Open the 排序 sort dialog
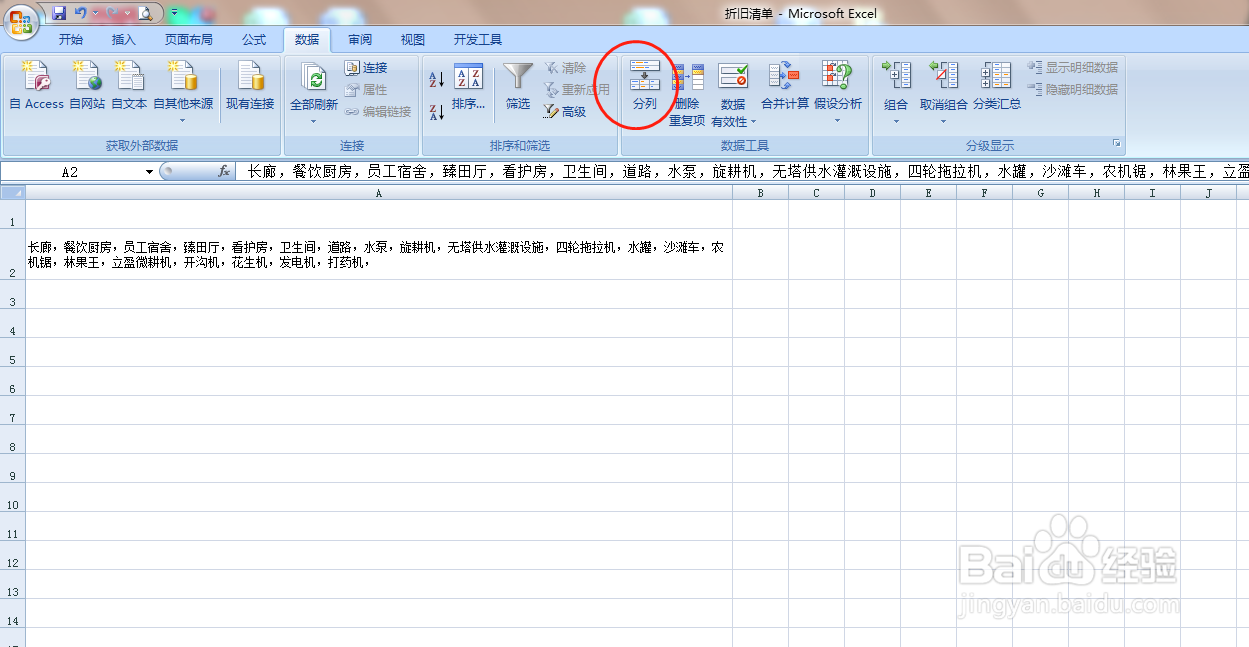The width and height of the screenshot is (1249, 647). click(x=468, y=87)
